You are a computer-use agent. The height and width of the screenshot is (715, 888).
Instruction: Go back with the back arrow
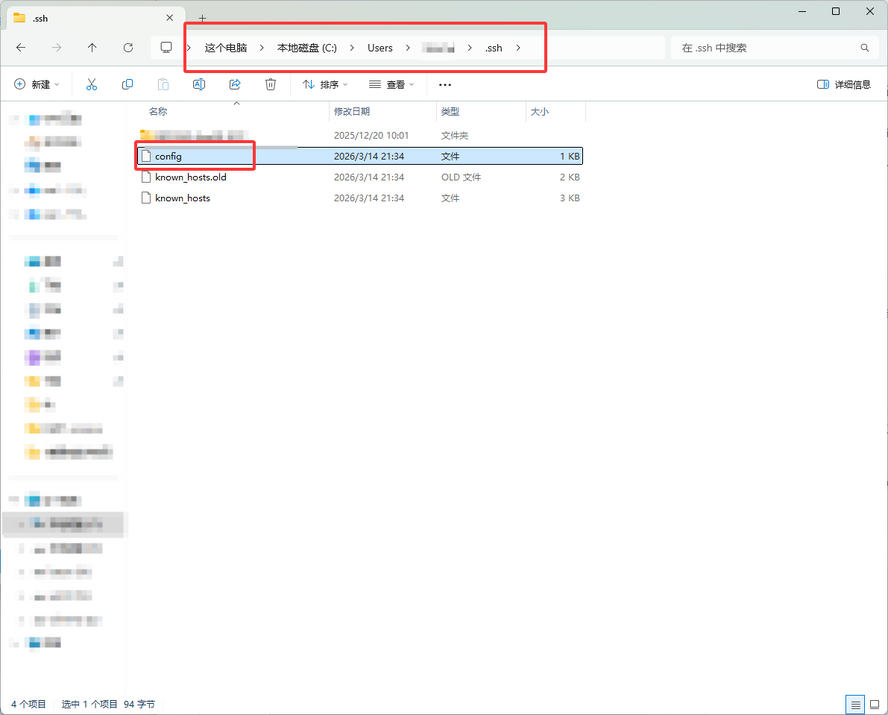pyautogui.click(x=21, y=48)
